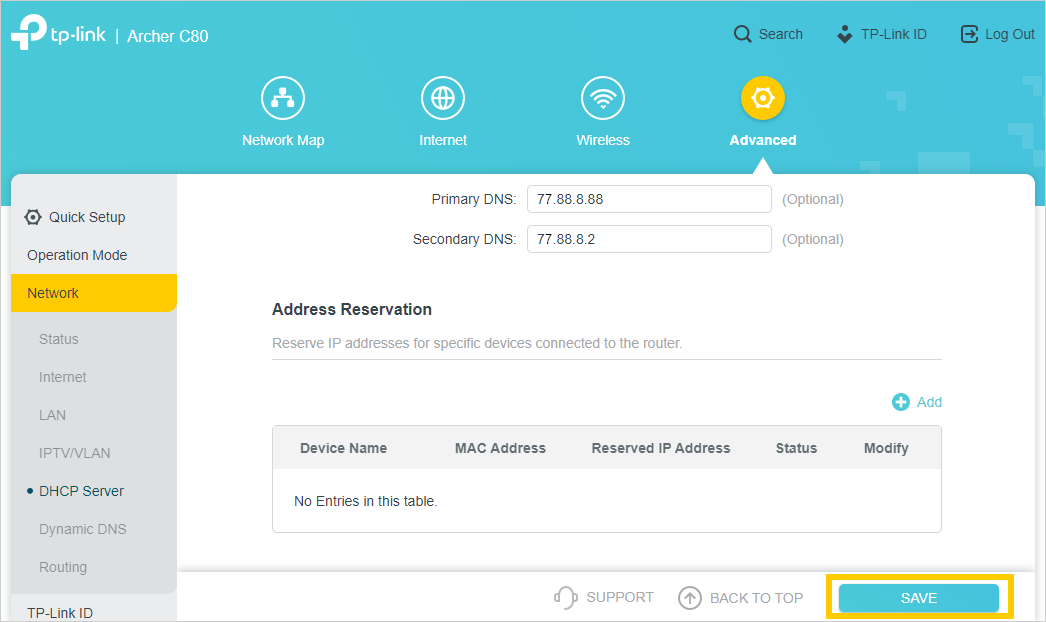
Task: Select Operation Mode in sidebar
Action: tap(77, 255)
